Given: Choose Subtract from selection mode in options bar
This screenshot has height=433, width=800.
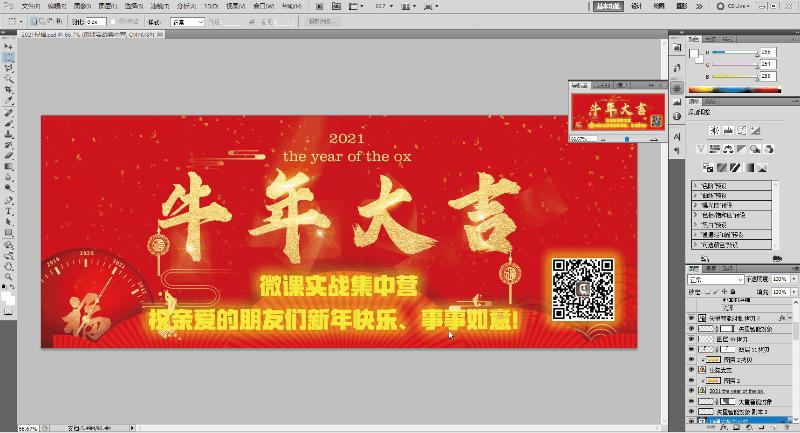Looking at the screenshot, I should [51, 21].
